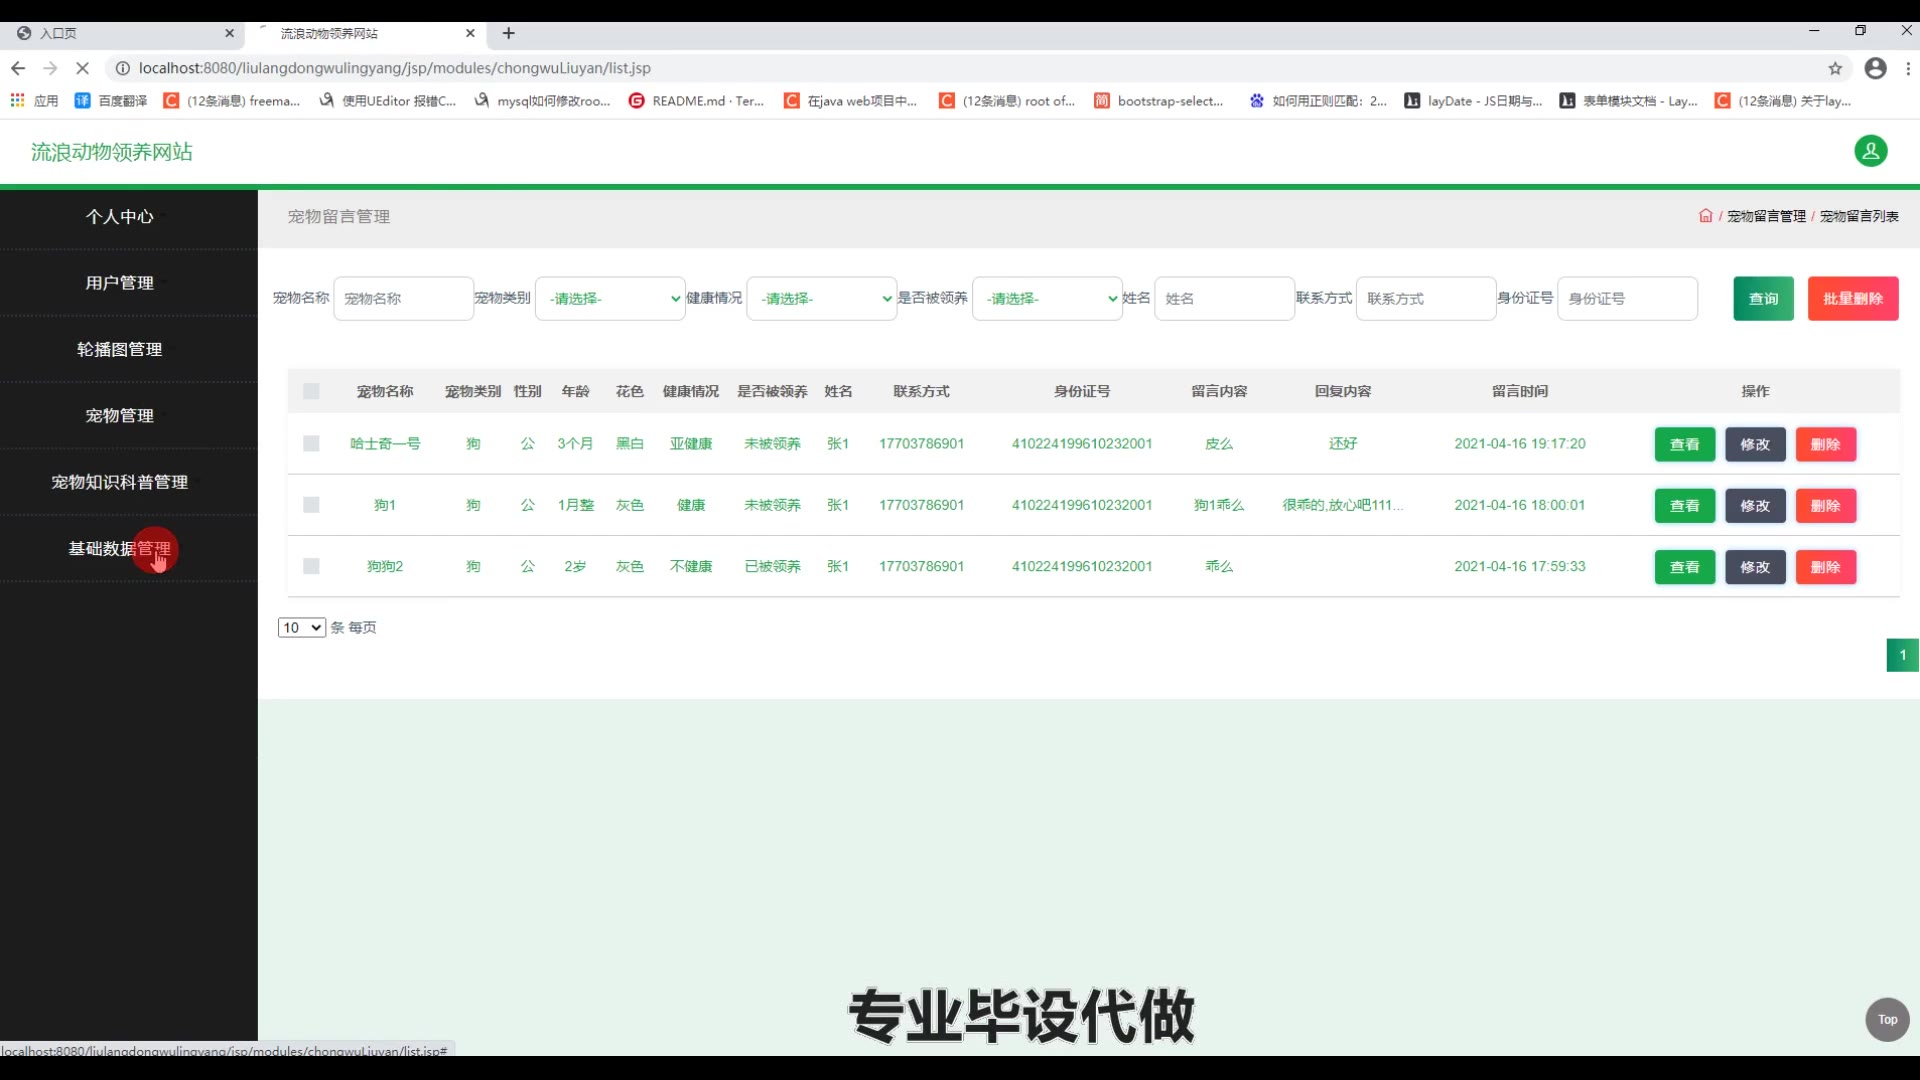Click the home icon in breadcrumb
This screenshot has height=1080, width=1920.
[x=1705, y=216]
